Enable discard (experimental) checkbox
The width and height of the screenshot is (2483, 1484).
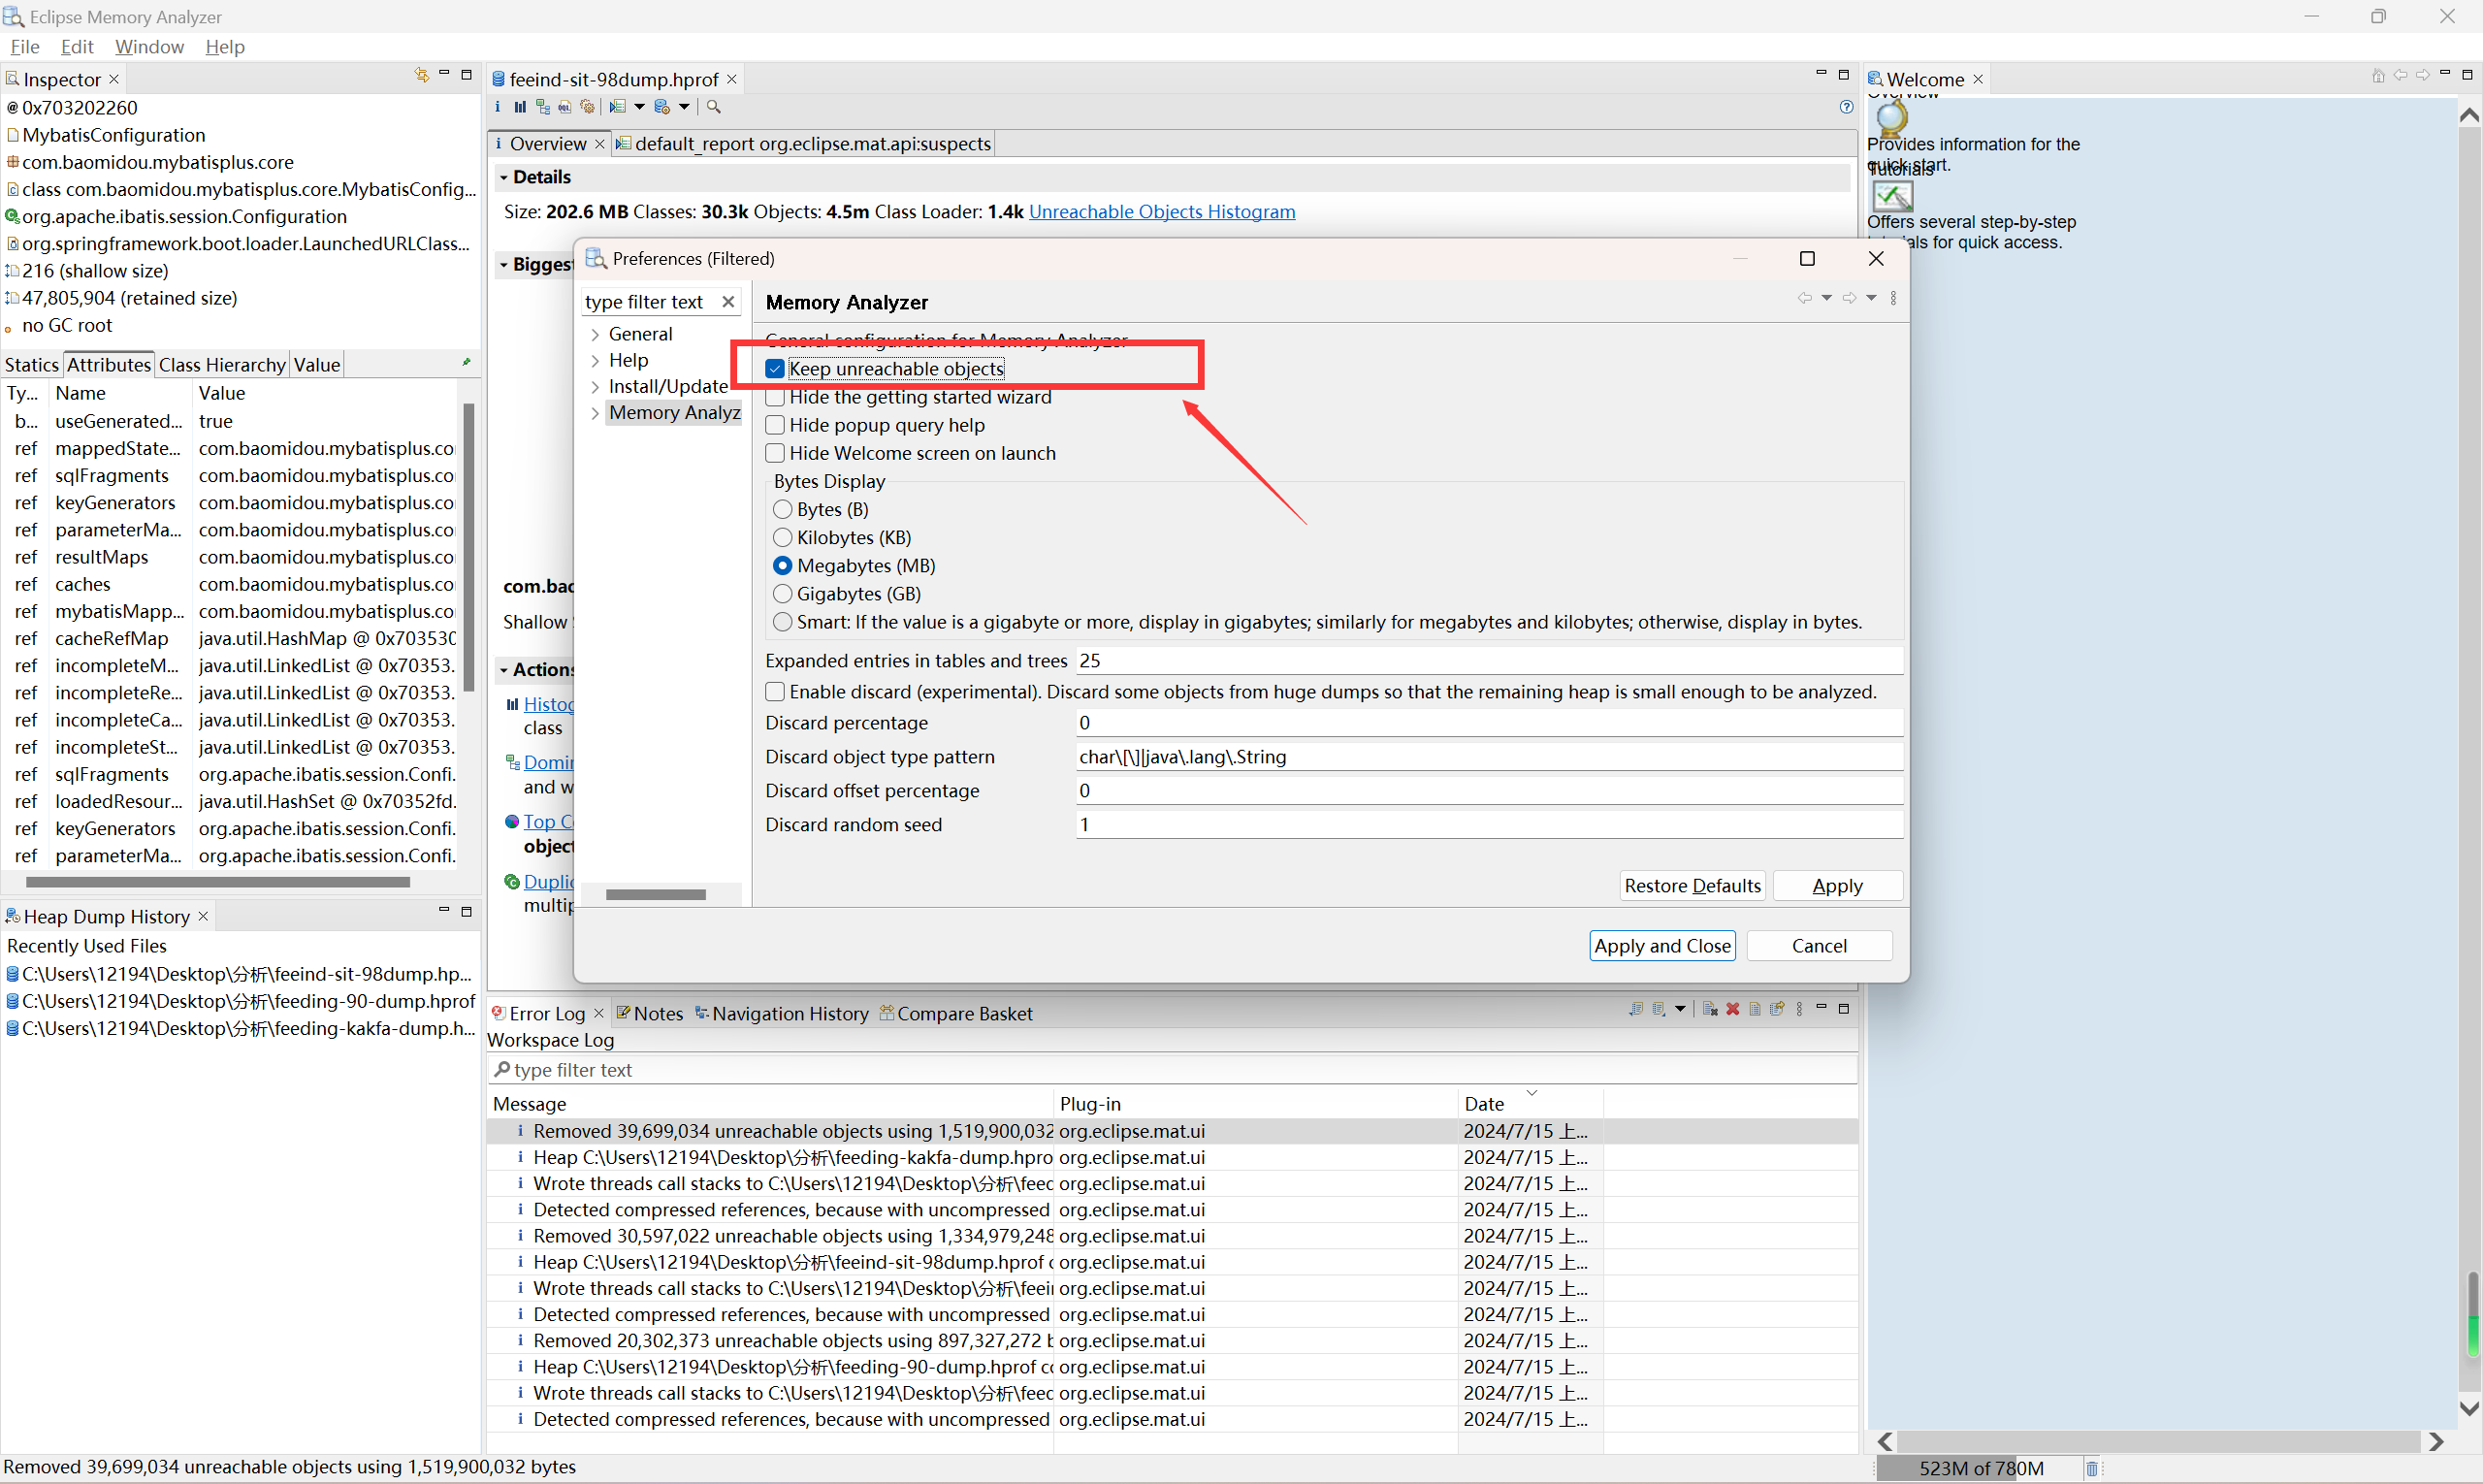[775, 692]
